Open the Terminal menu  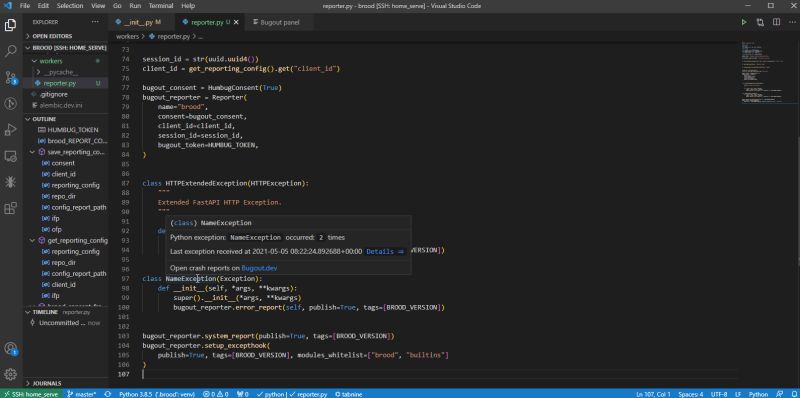coord(161,6)
